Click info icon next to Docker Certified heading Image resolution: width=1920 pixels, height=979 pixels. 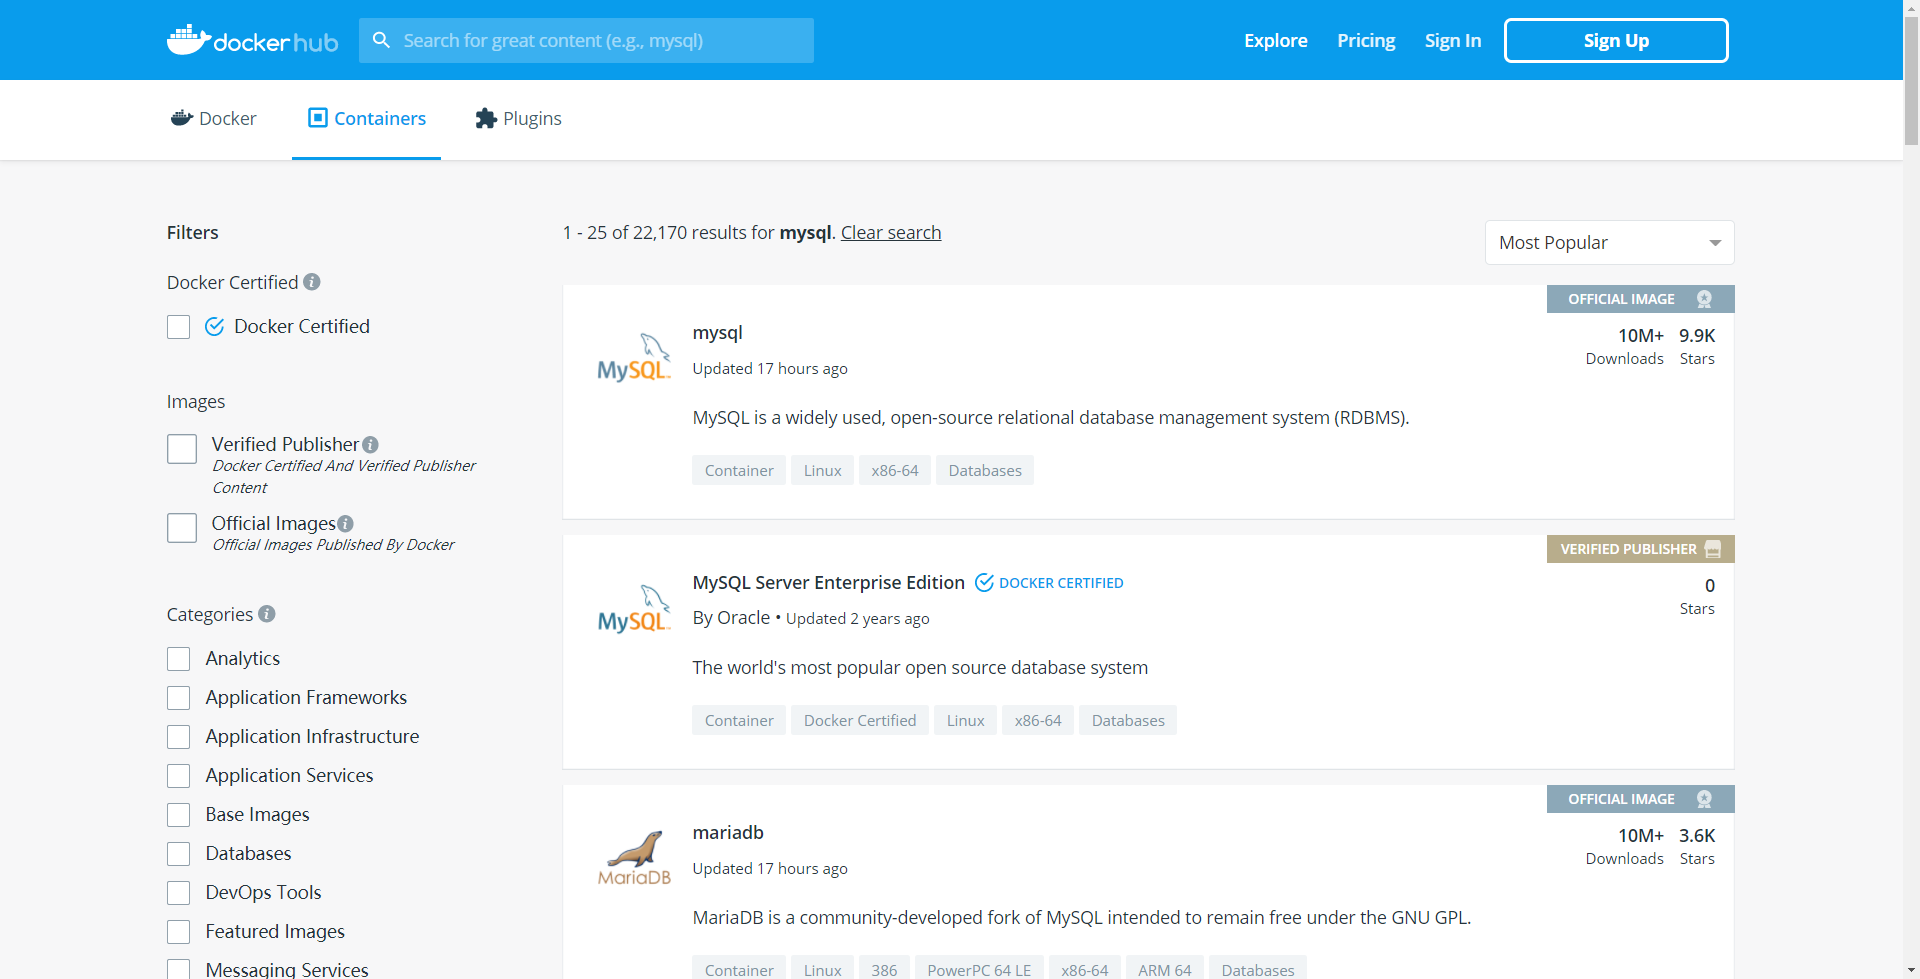pos(312,282)
